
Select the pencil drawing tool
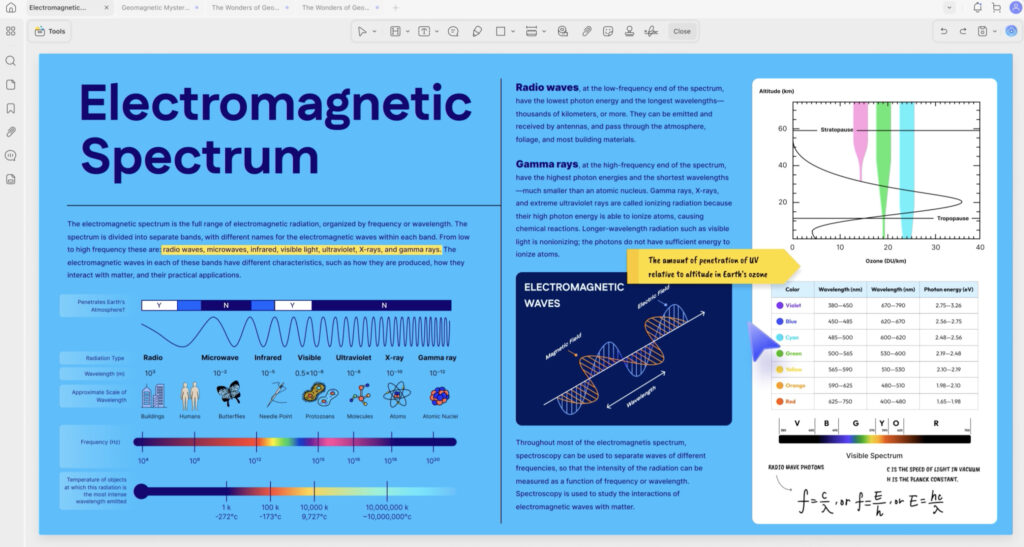(477, 31)
